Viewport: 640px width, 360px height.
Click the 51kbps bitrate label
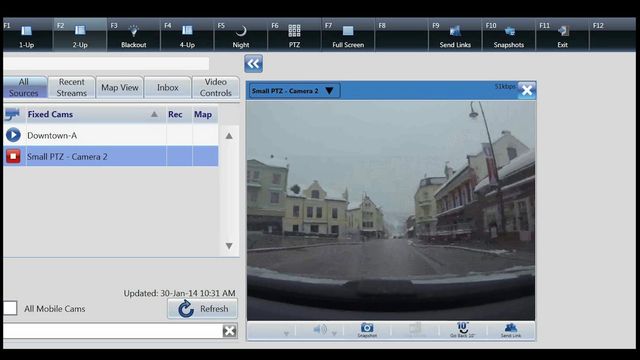point(505,87)
